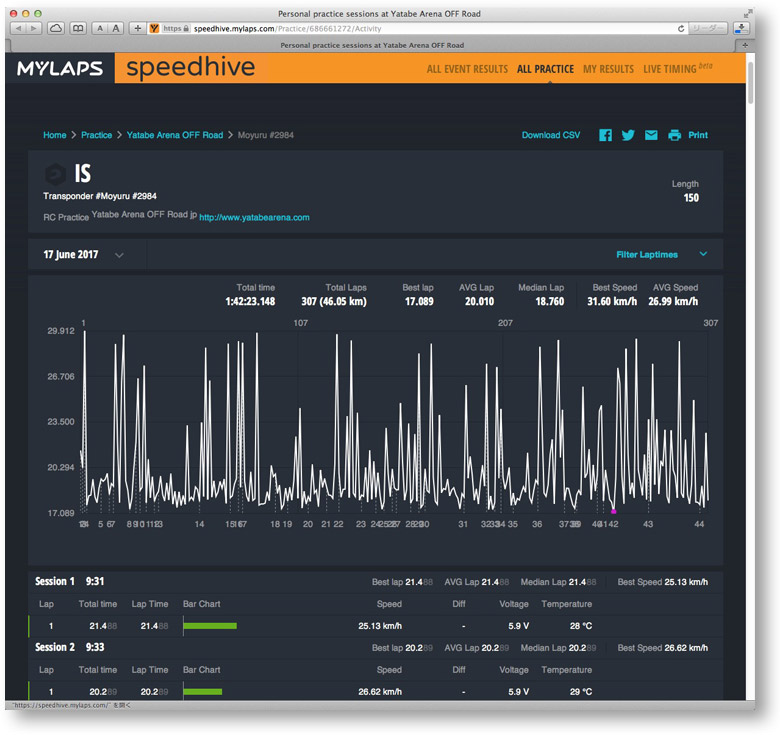Click the Best lap 17.089 value

coord(419,302)
